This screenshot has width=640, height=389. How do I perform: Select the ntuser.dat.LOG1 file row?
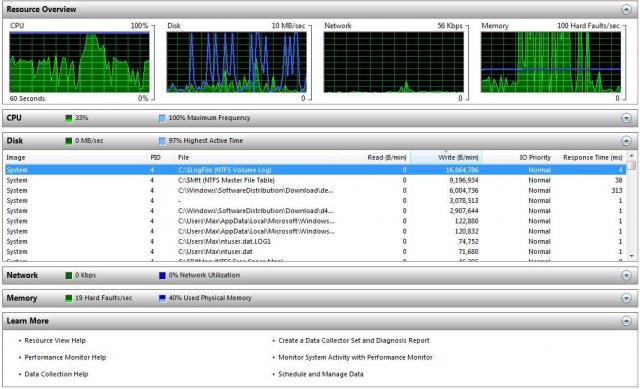(315, 241)
